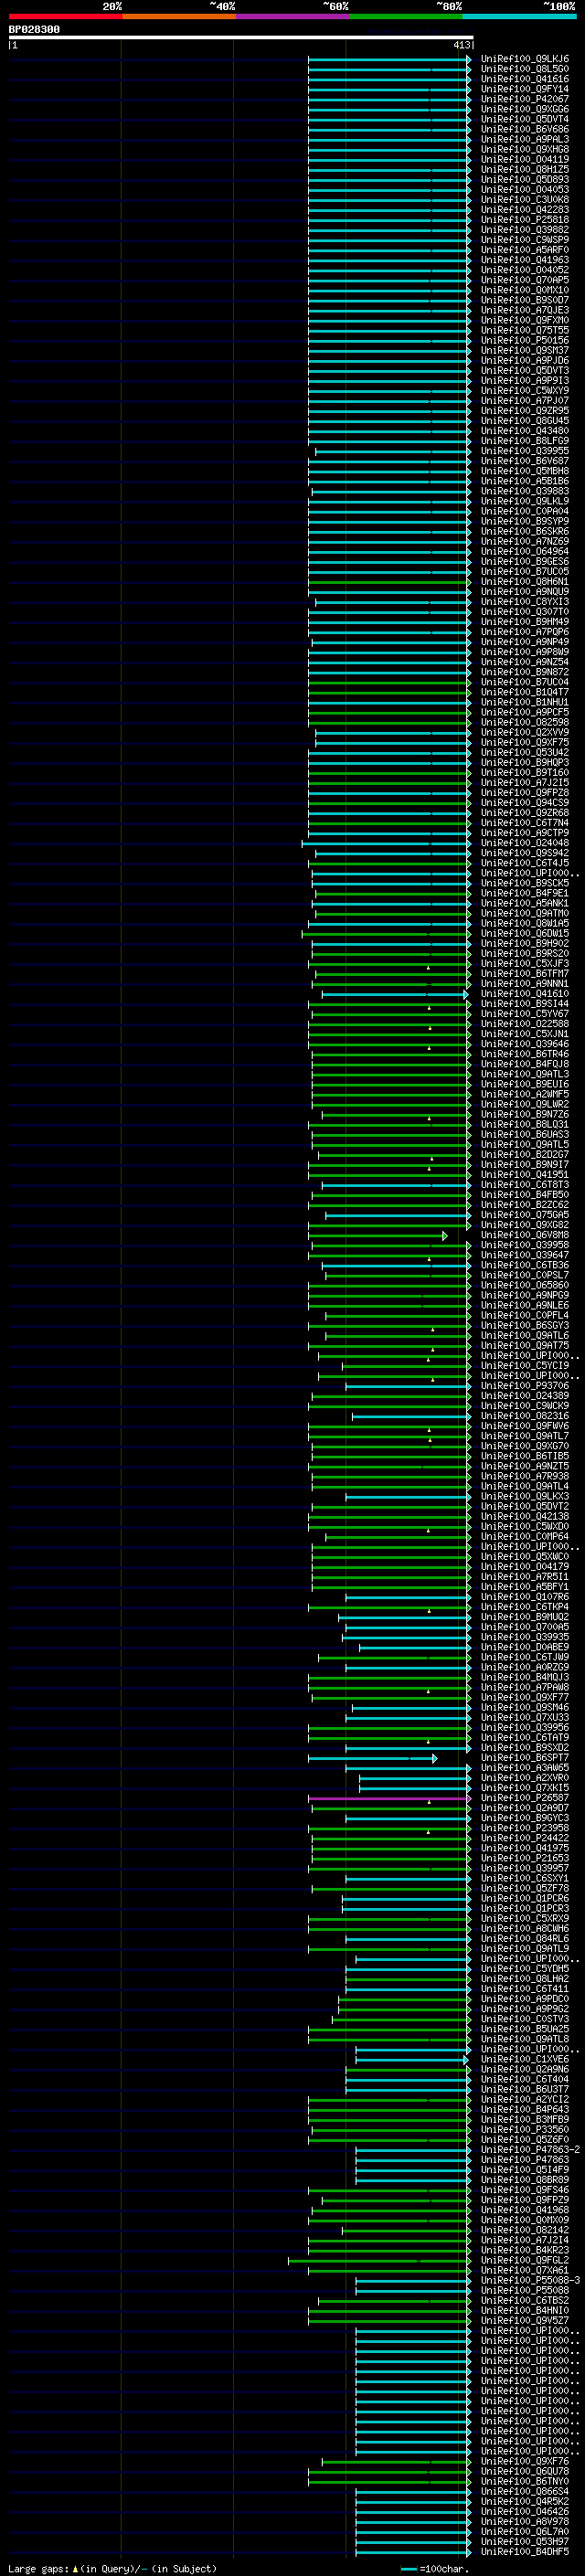Screen dimensions: 585x2576
Task: Select the UniRef100_B9S0D7 label
Action: (524, 300)
